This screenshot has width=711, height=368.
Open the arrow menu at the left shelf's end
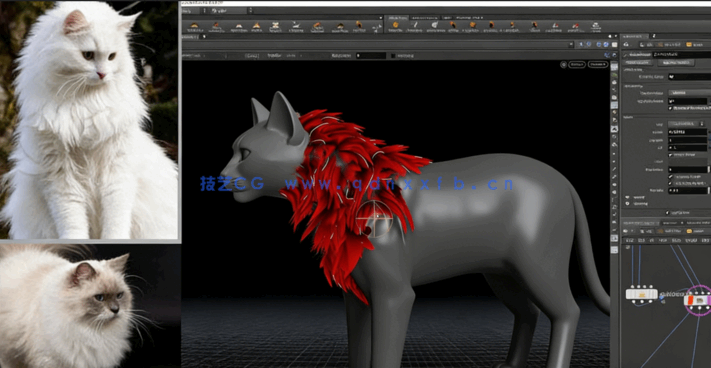tap(381, 18)
